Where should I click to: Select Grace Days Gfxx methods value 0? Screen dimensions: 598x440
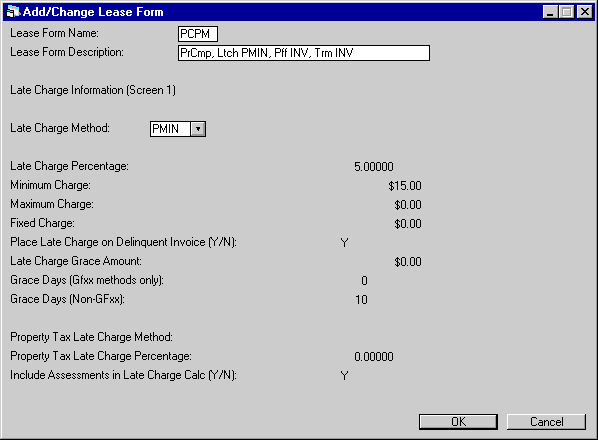pyautogui.click(x=364, y=281)
